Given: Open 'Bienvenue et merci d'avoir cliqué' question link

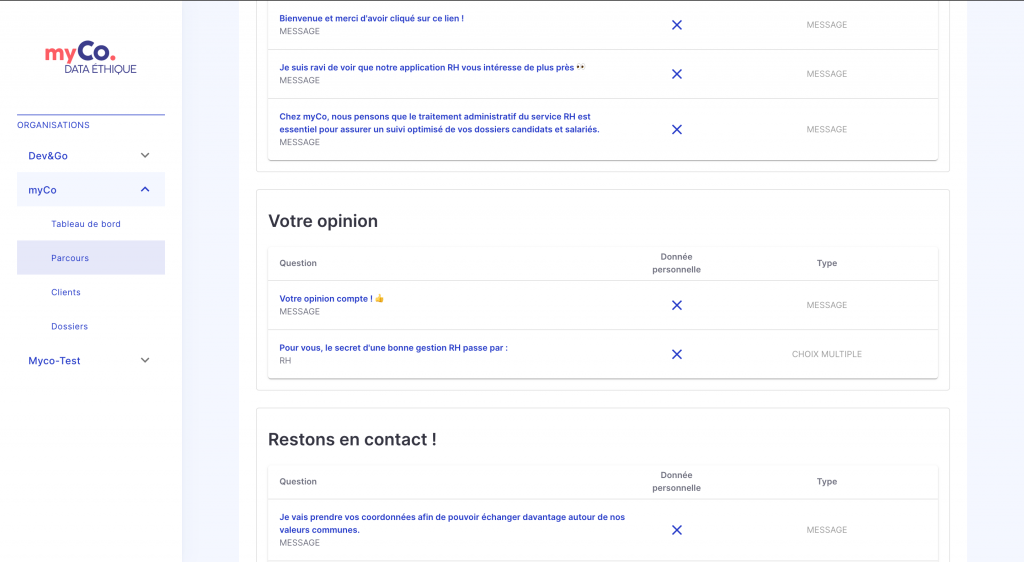Looking at the screenshot, I should 372,18.
